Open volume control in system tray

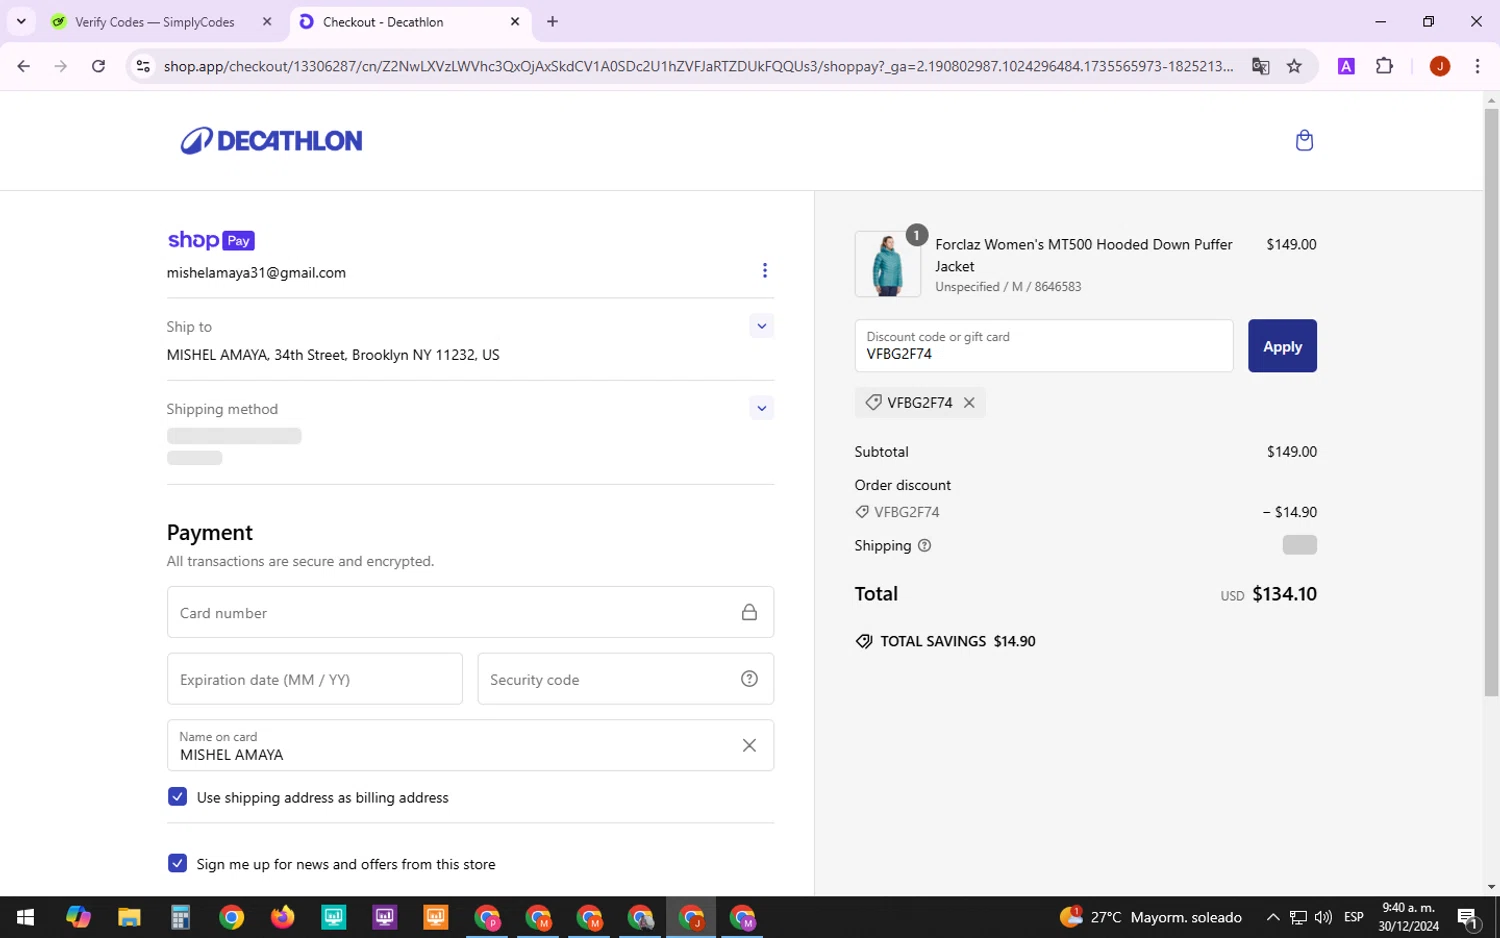tap(1323, 917)
